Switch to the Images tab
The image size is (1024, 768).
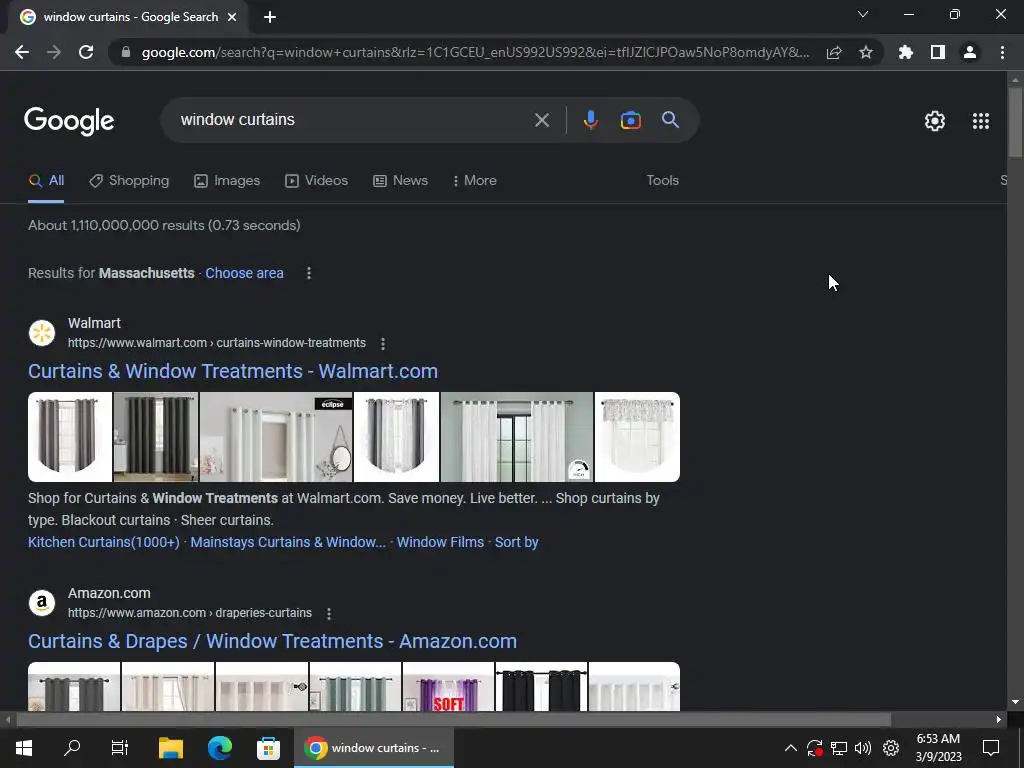click(227, 181)
